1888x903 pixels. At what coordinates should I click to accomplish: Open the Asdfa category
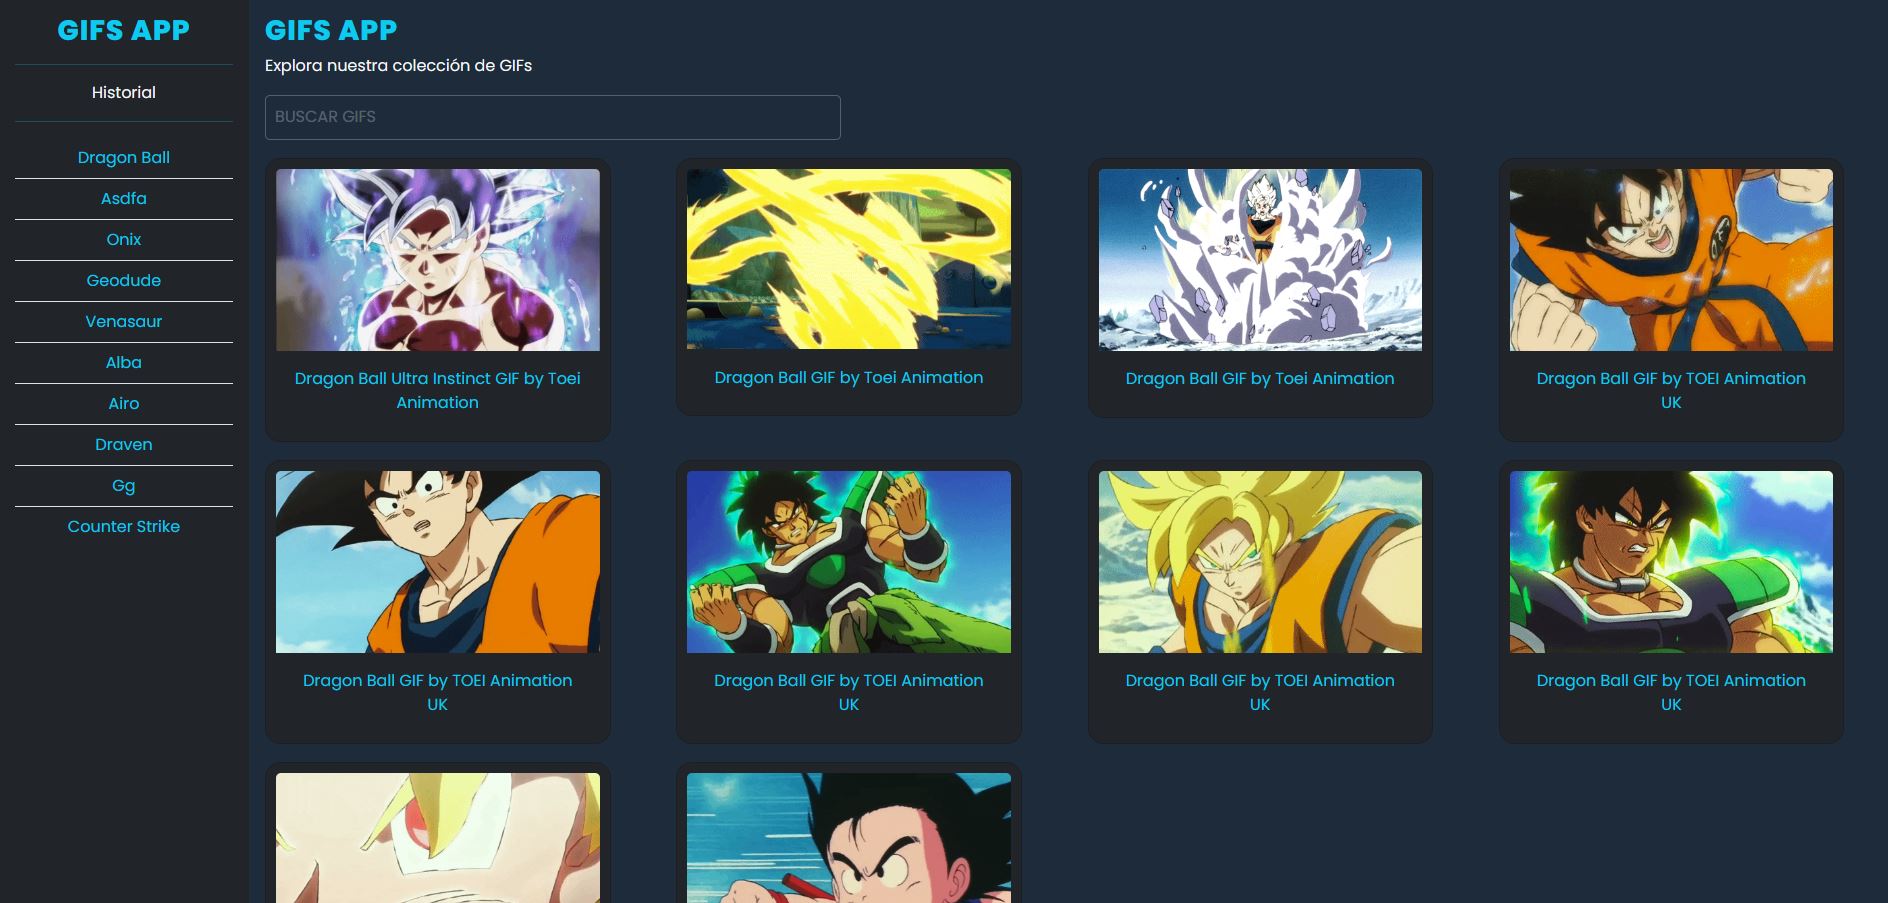tap(123, 198)
